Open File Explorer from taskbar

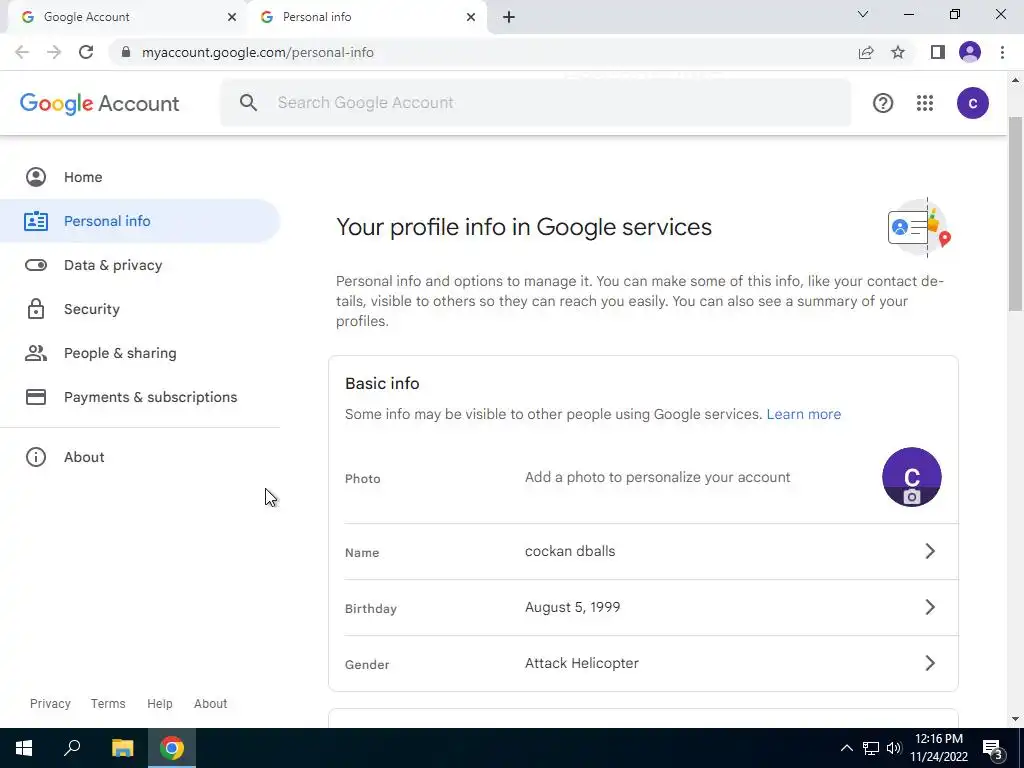coord(122,748)
